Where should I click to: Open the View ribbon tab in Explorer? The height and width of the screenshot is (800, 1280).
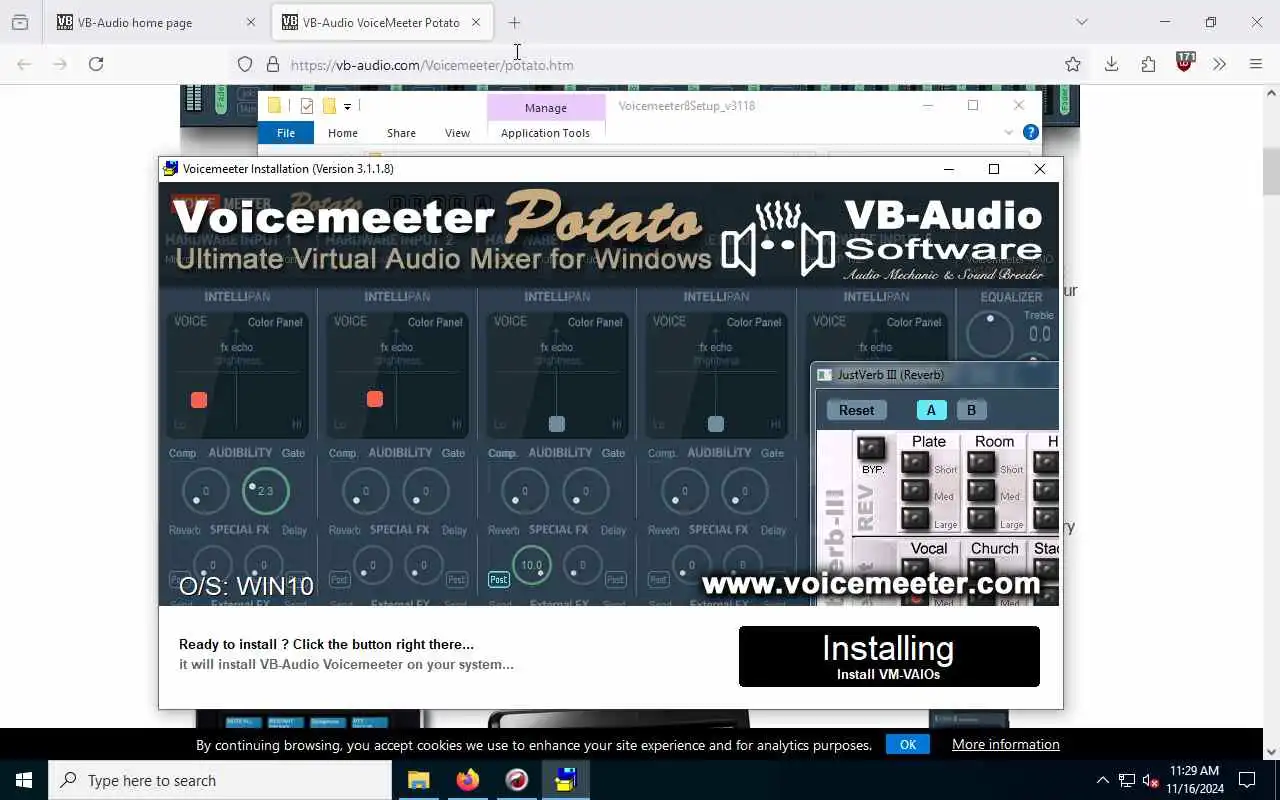(457, 132)
